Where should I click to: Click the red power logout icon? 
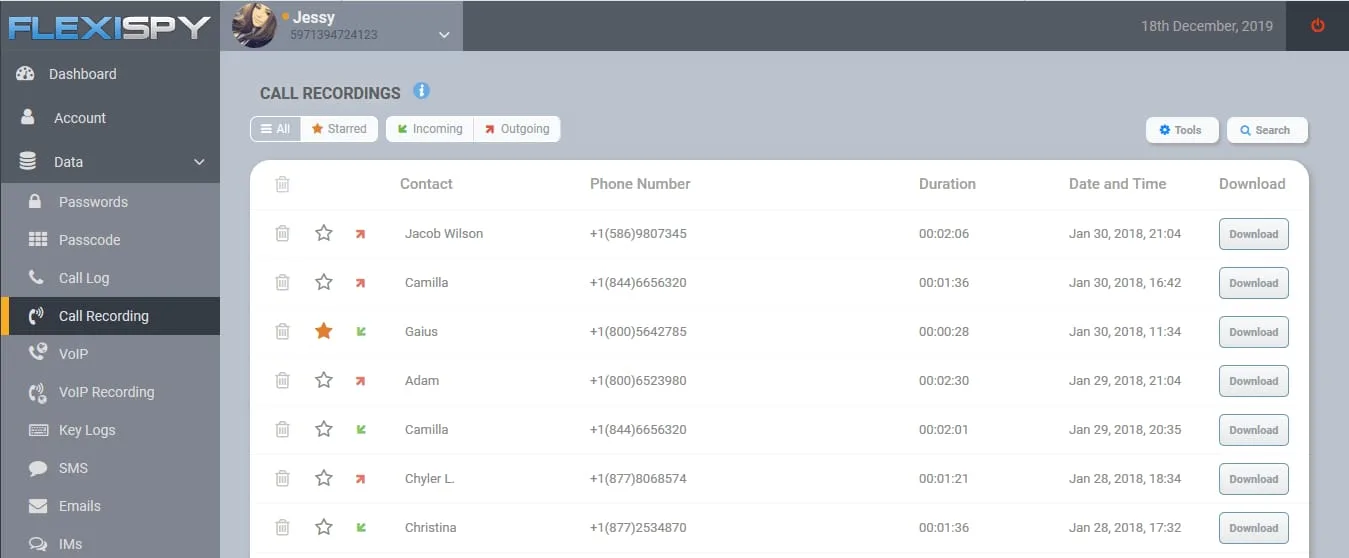tap(1317, 26)
